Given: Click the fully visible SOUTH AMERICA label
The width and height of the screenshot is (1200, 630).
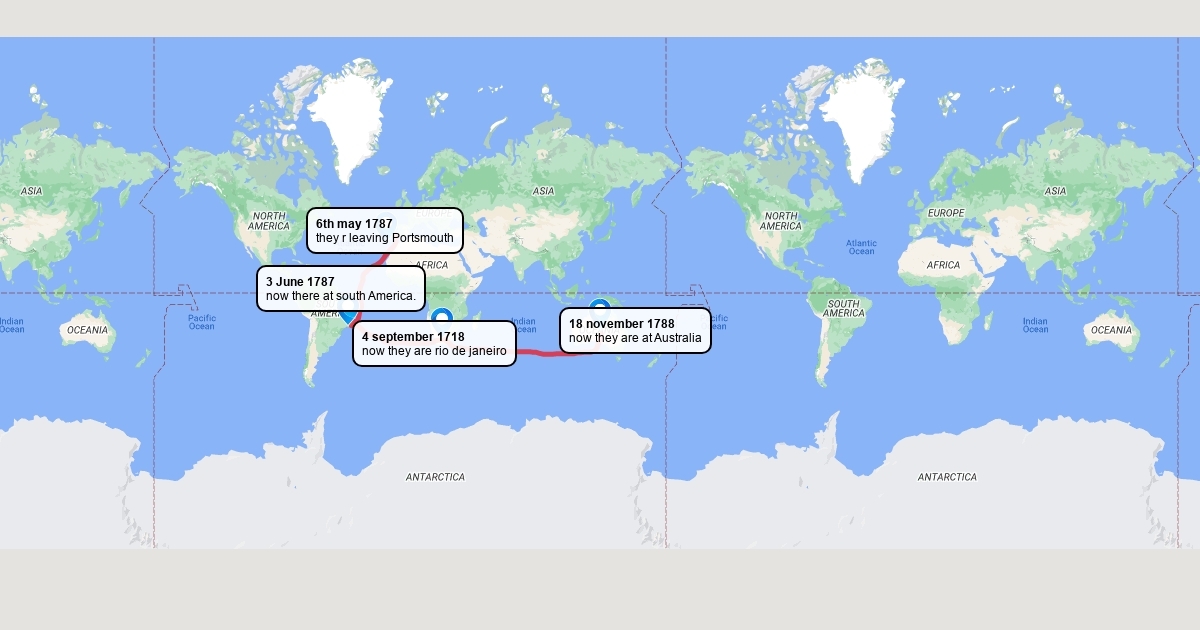Looking at the screenshot, I should (x=843, y=308).
